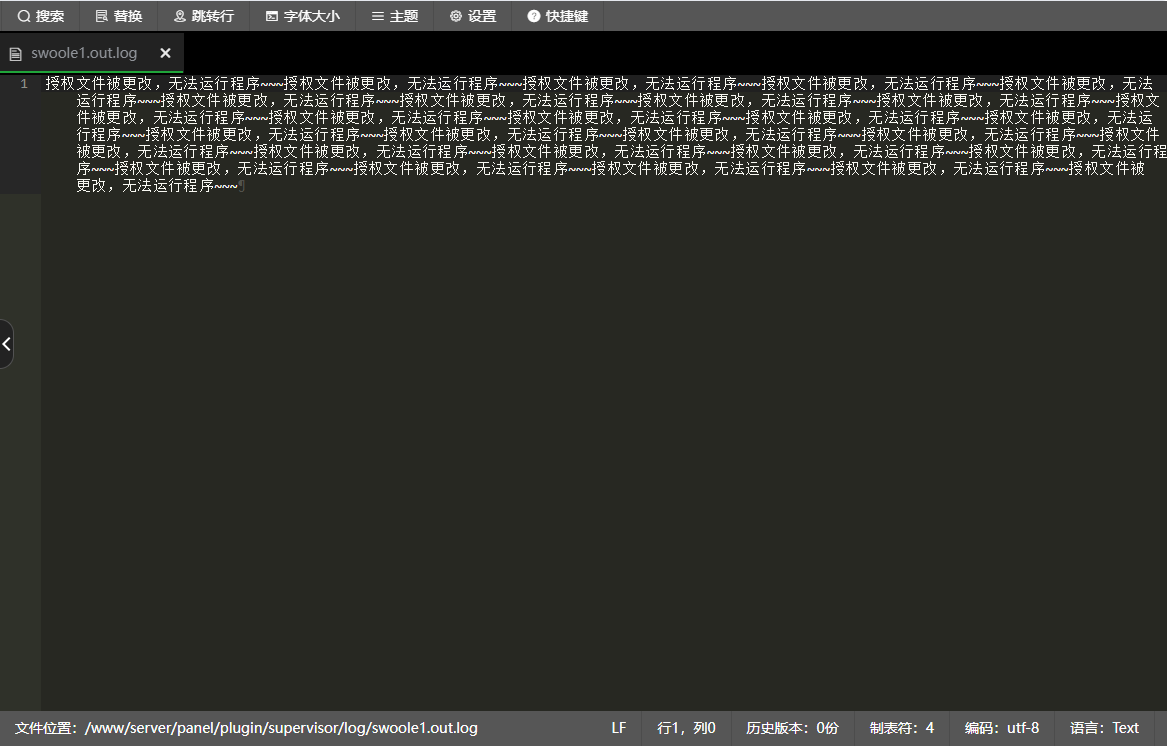Click line number 1 in gutter
This screenshot has width=1167, height=746.
(24, 83)
